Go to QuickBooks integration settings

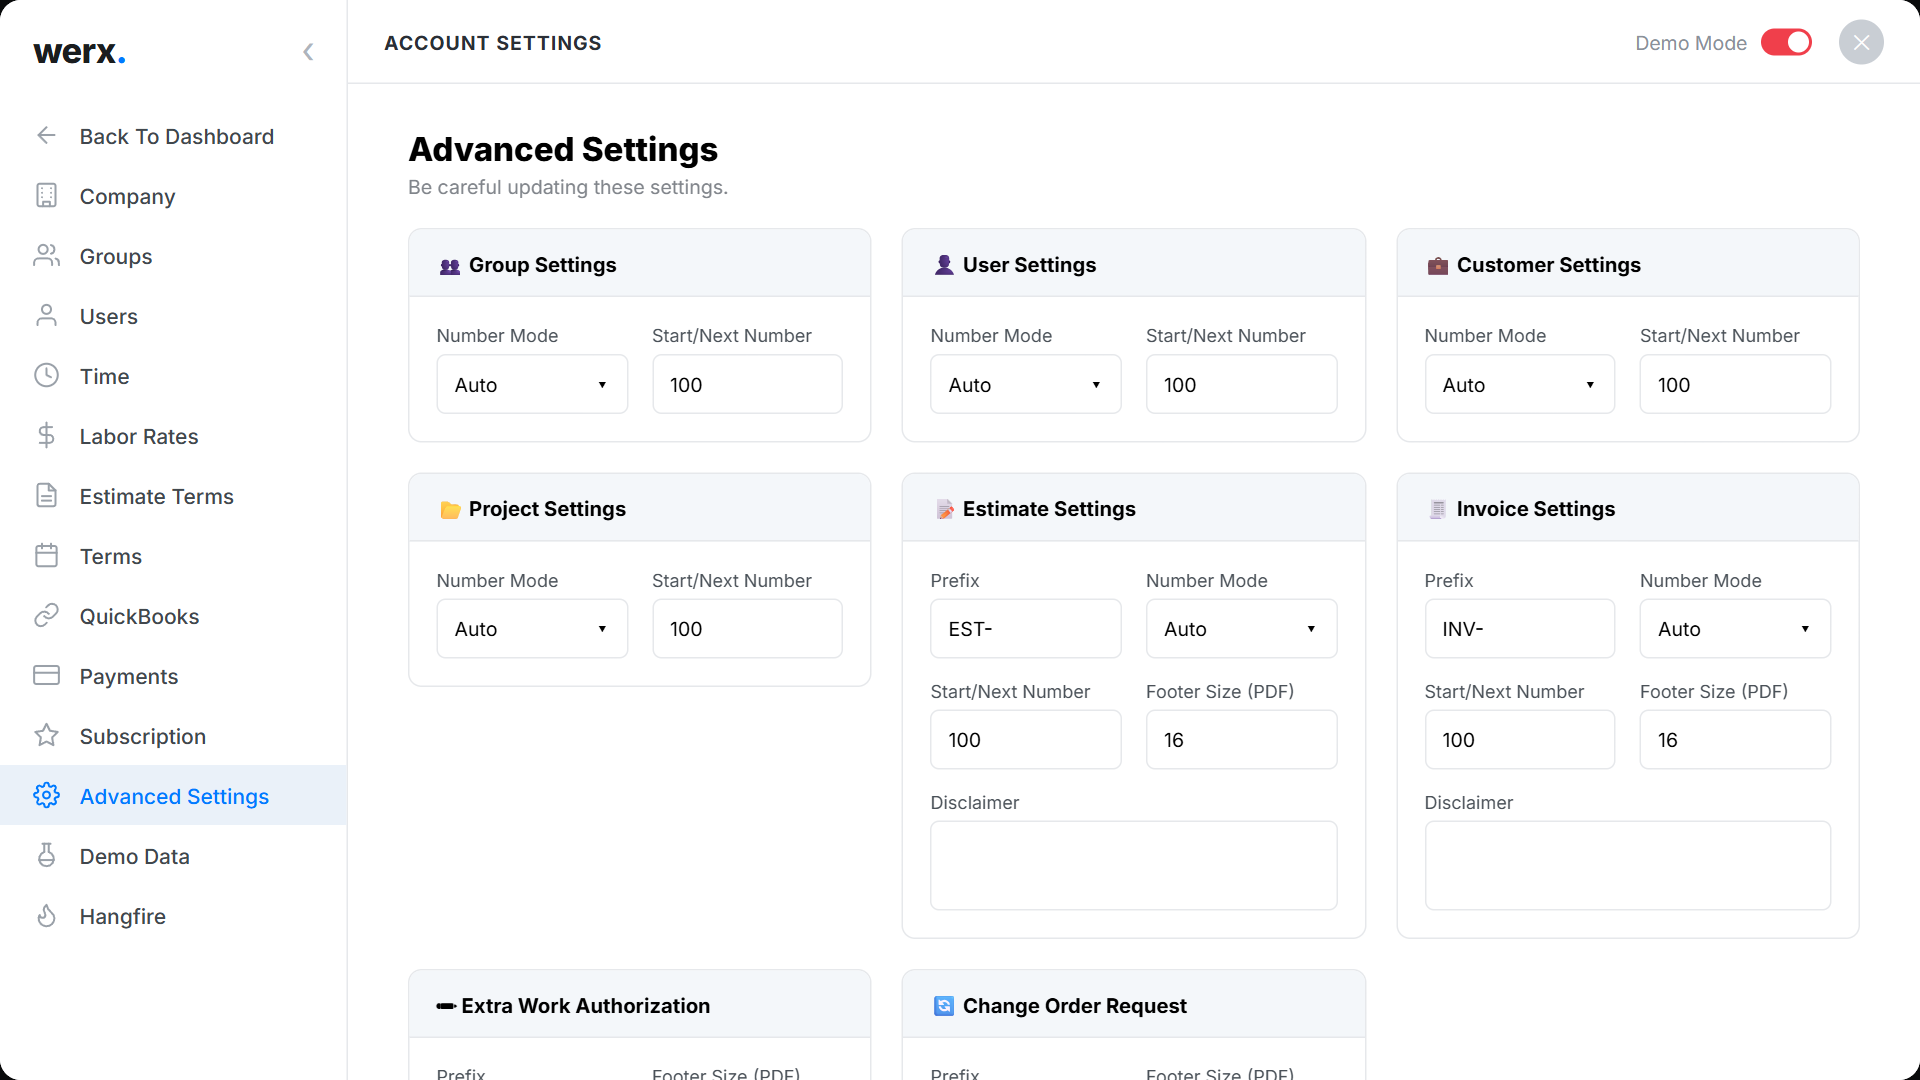tap(140, 617)
